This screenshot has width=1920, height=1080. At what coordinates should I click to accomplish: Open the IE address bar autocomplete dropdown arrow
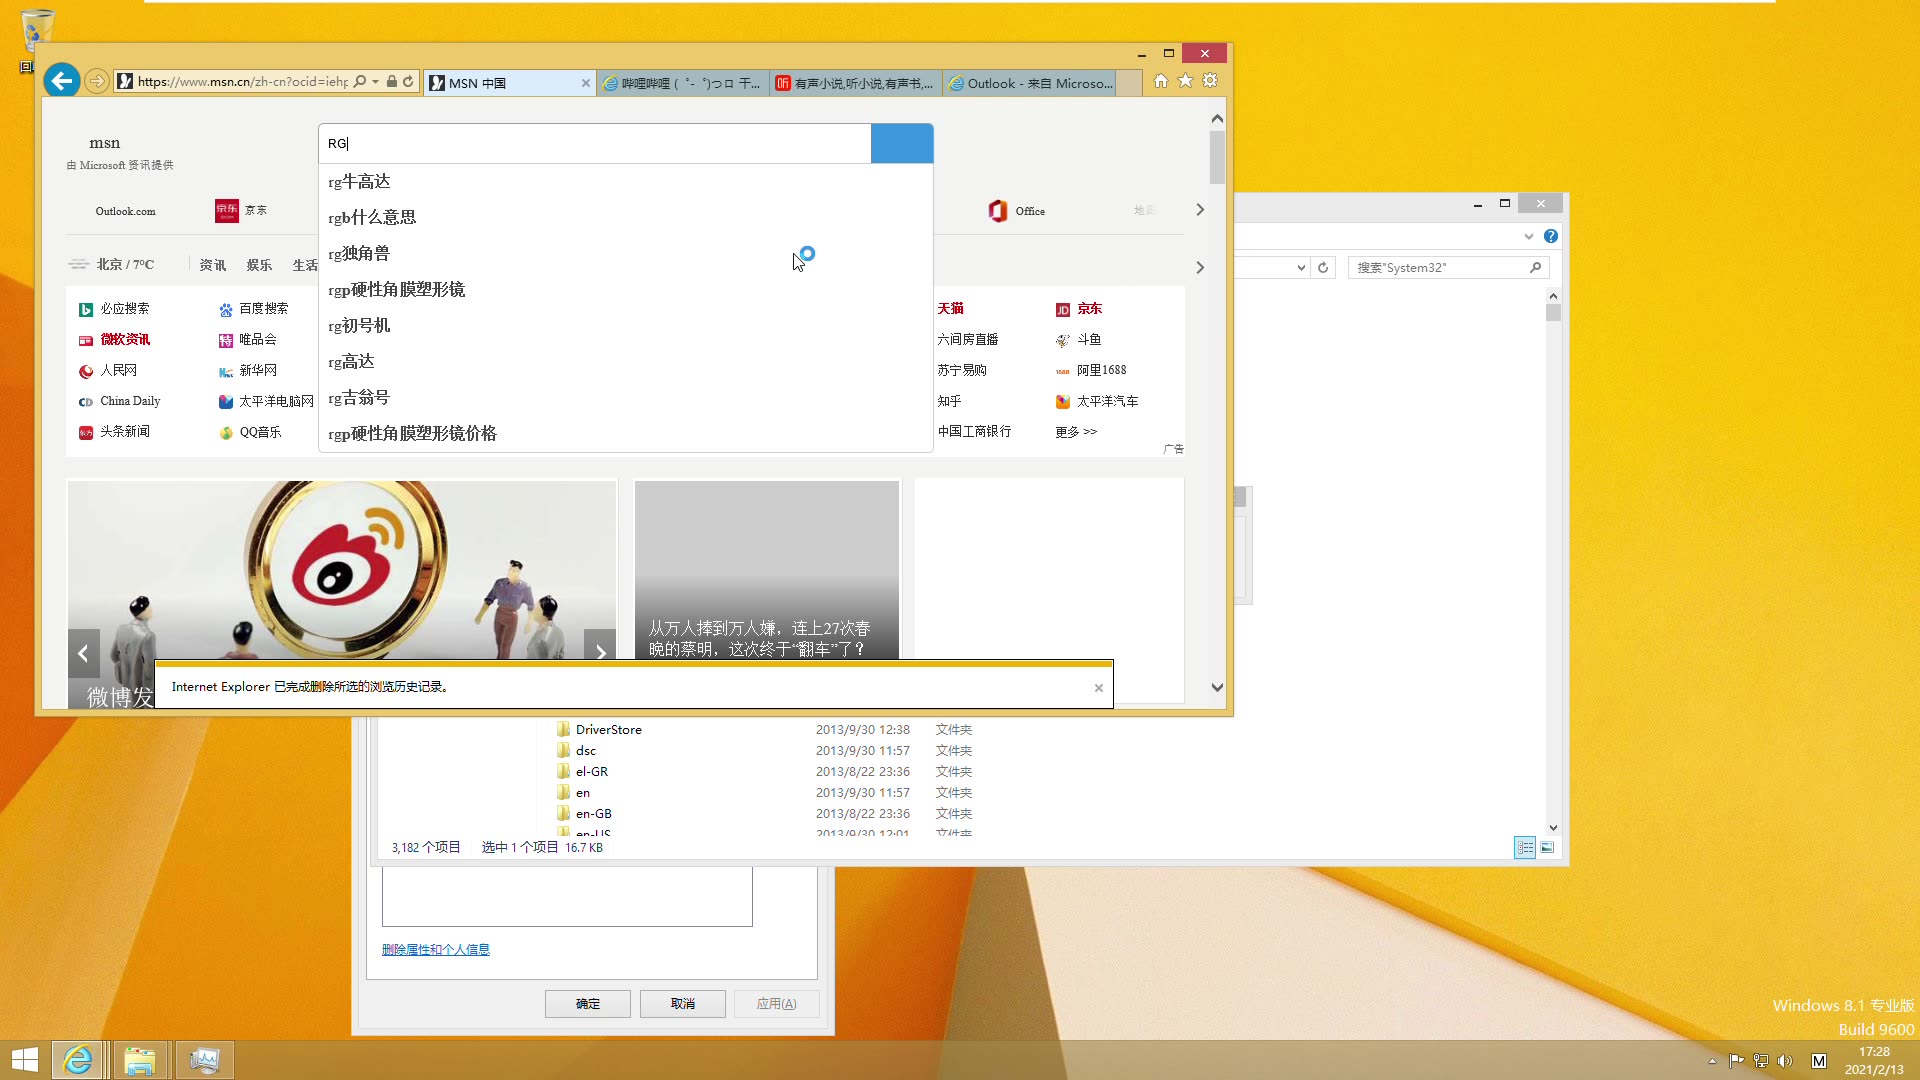tap(375, 82)
